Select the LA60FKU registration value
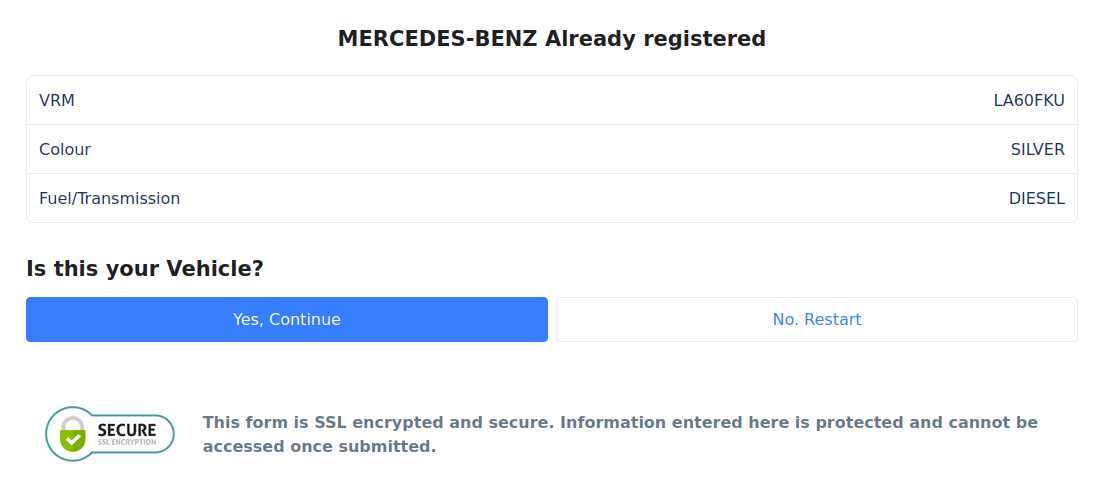 pyautogui.click(x=1029, y=101)
